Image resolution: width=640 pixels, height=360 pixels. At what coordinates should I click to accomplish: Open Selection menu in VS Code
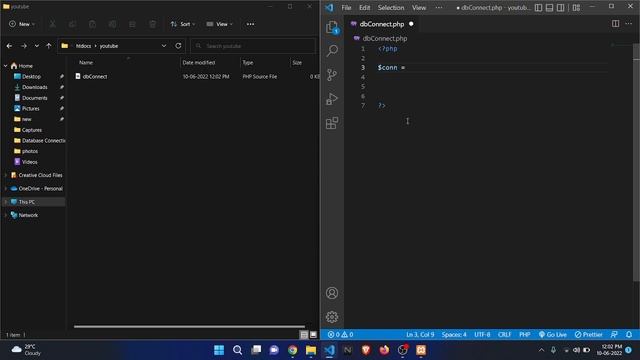click(x=391, y=7)
